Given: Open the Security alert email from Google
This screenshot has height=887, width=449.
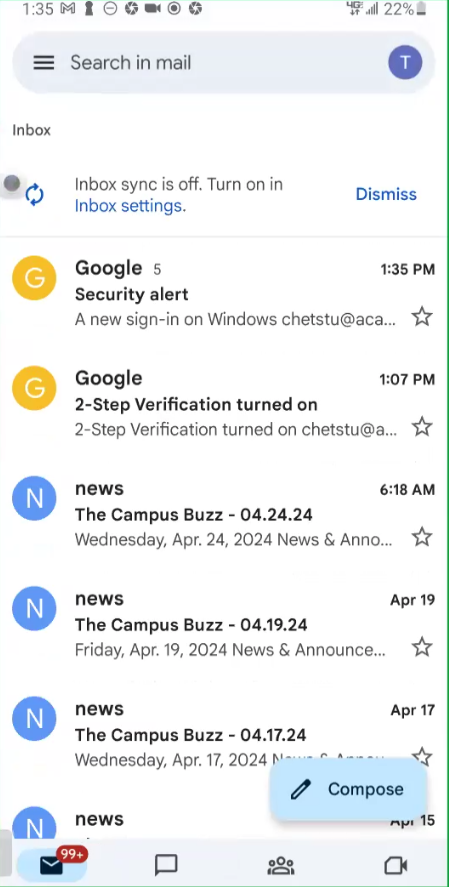Looking at the screenshot, I should pos(224,294).
